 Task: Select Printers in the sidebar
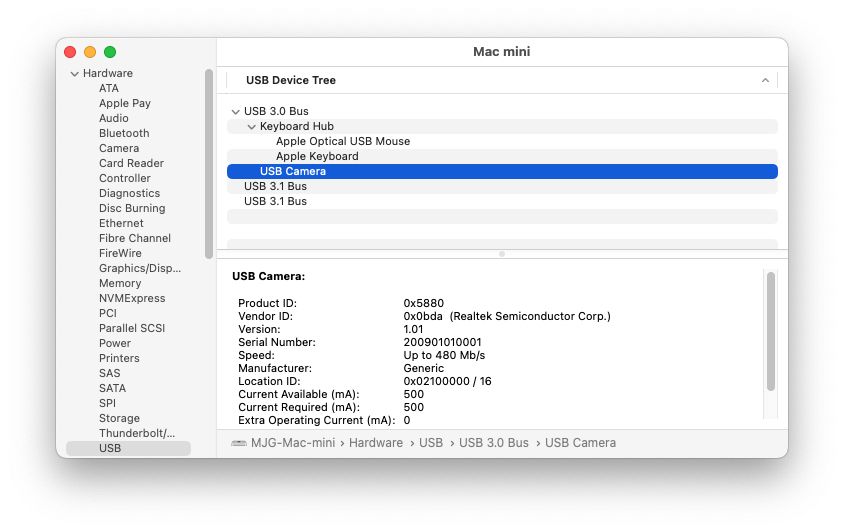[x=119, y=359]
